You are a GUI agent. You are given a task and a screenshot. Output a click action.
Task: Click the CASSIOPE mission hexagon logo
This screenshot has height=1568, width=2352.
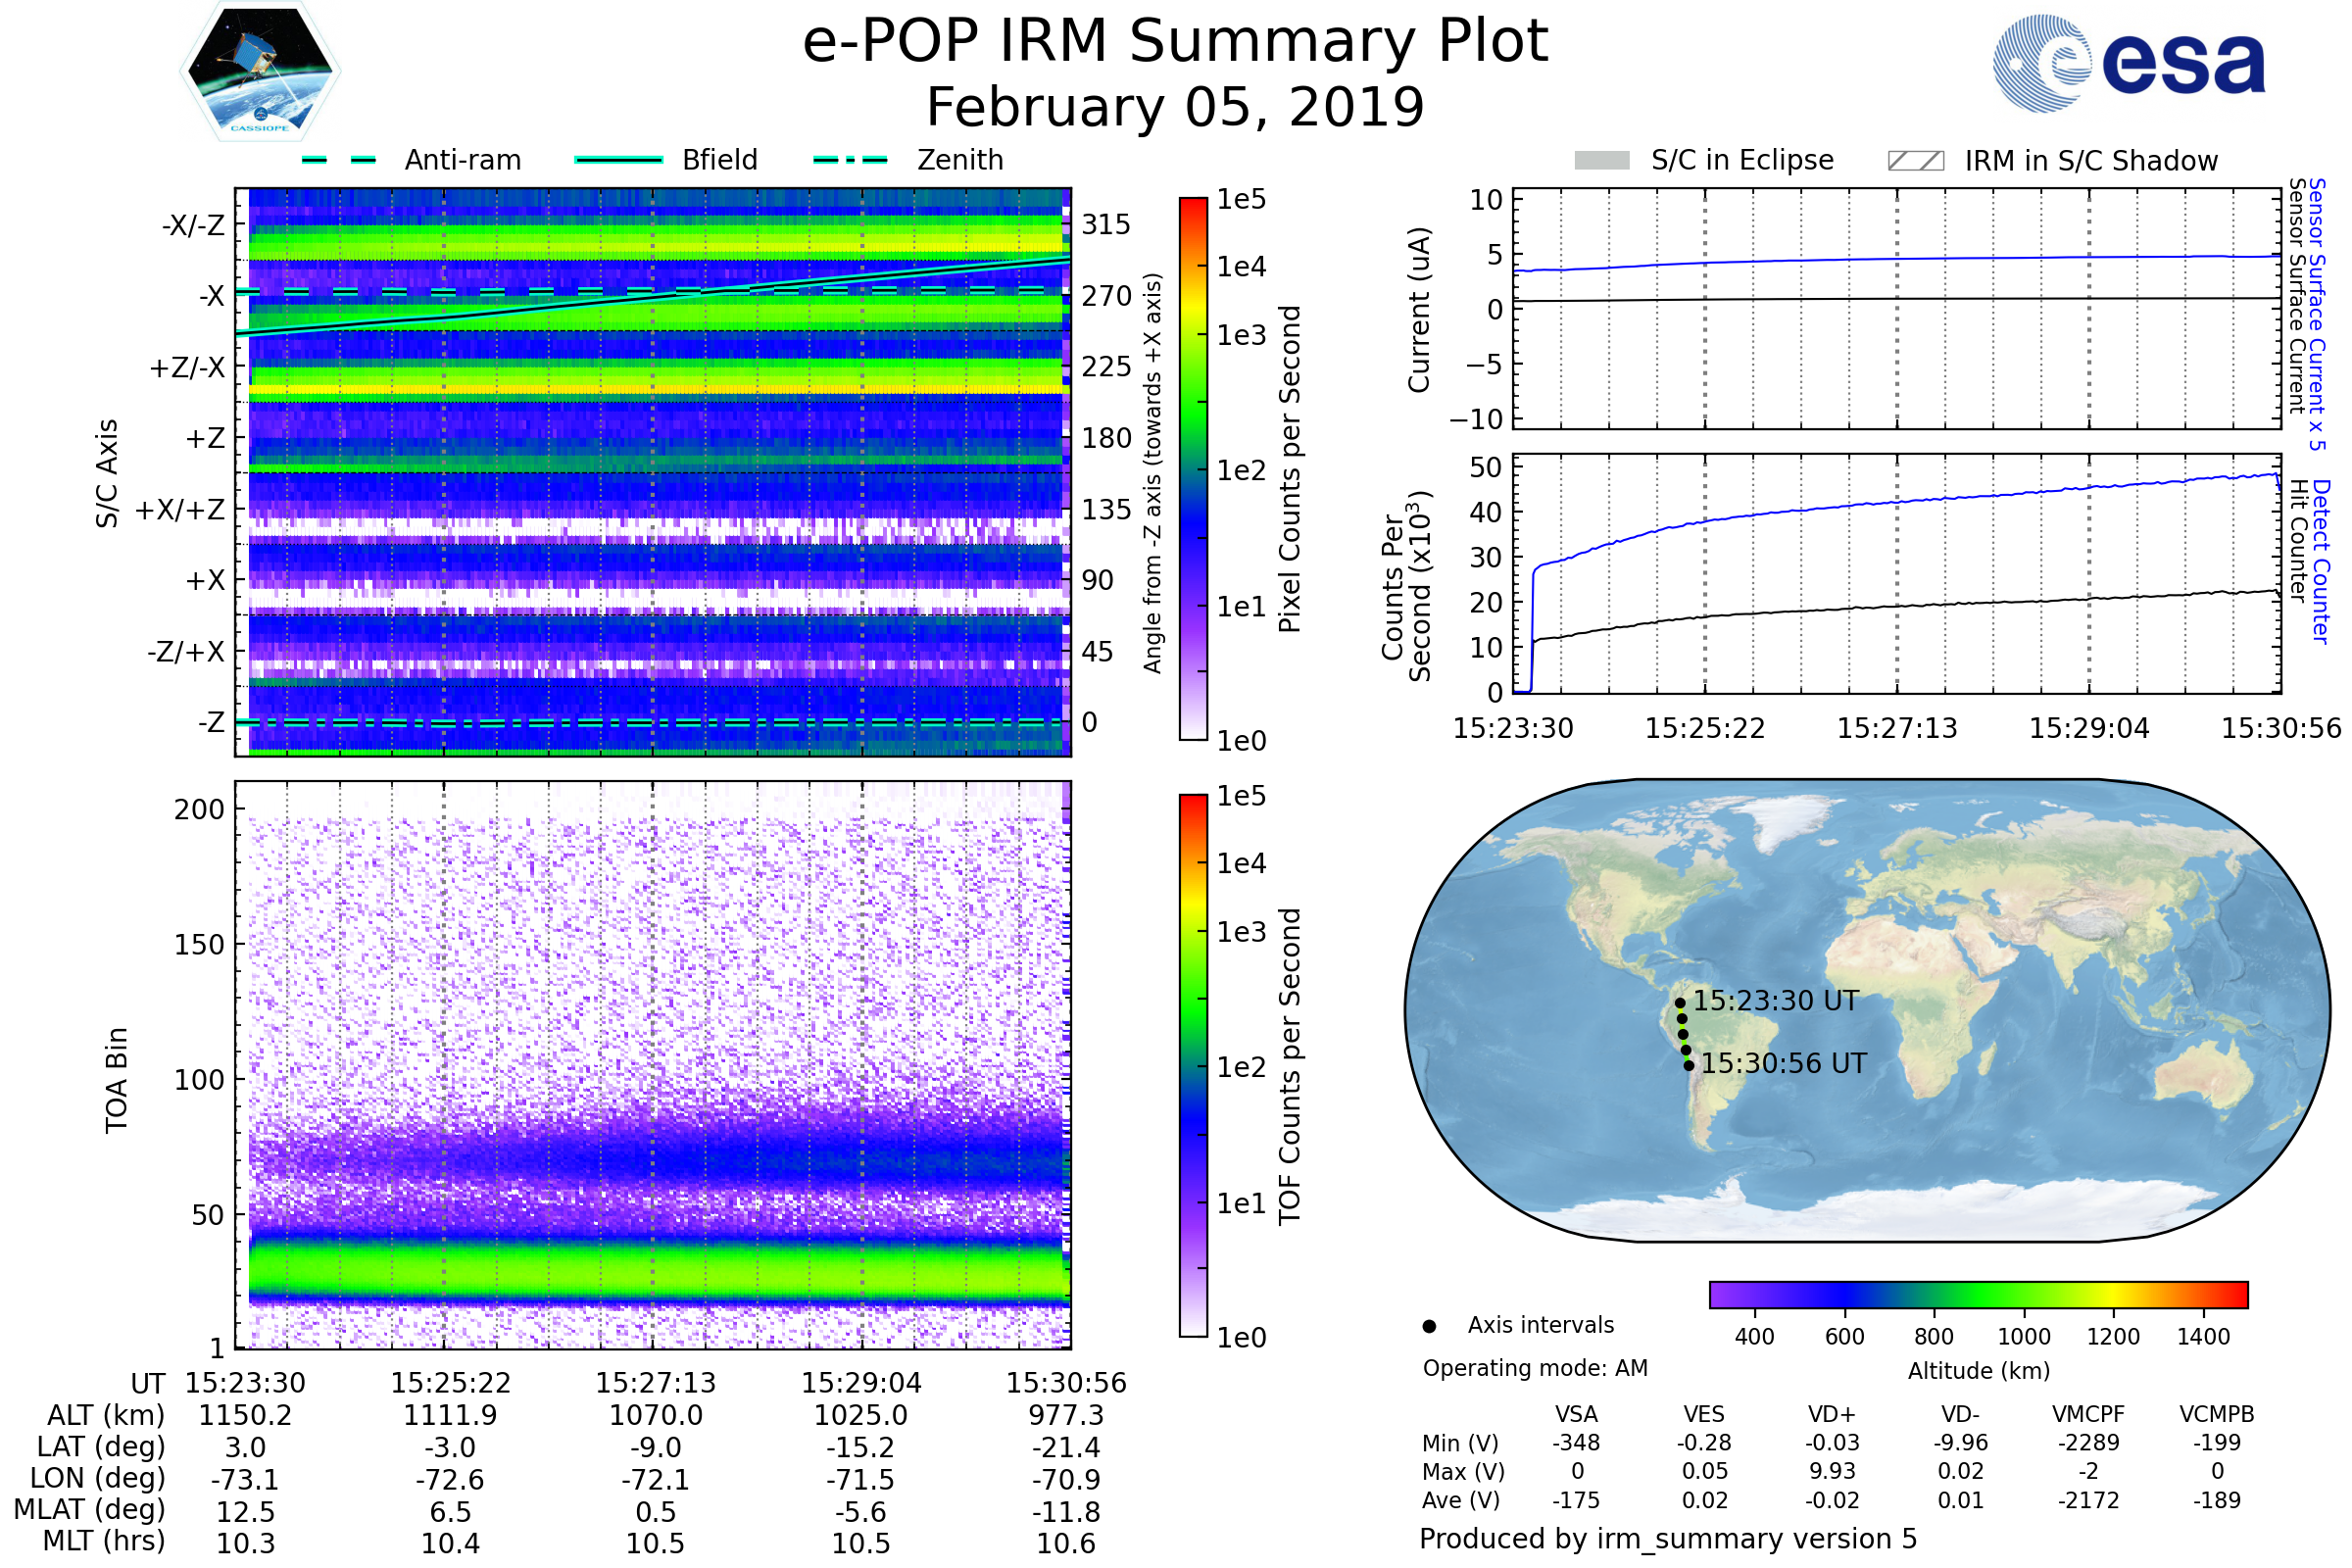[x=260, y=72]
